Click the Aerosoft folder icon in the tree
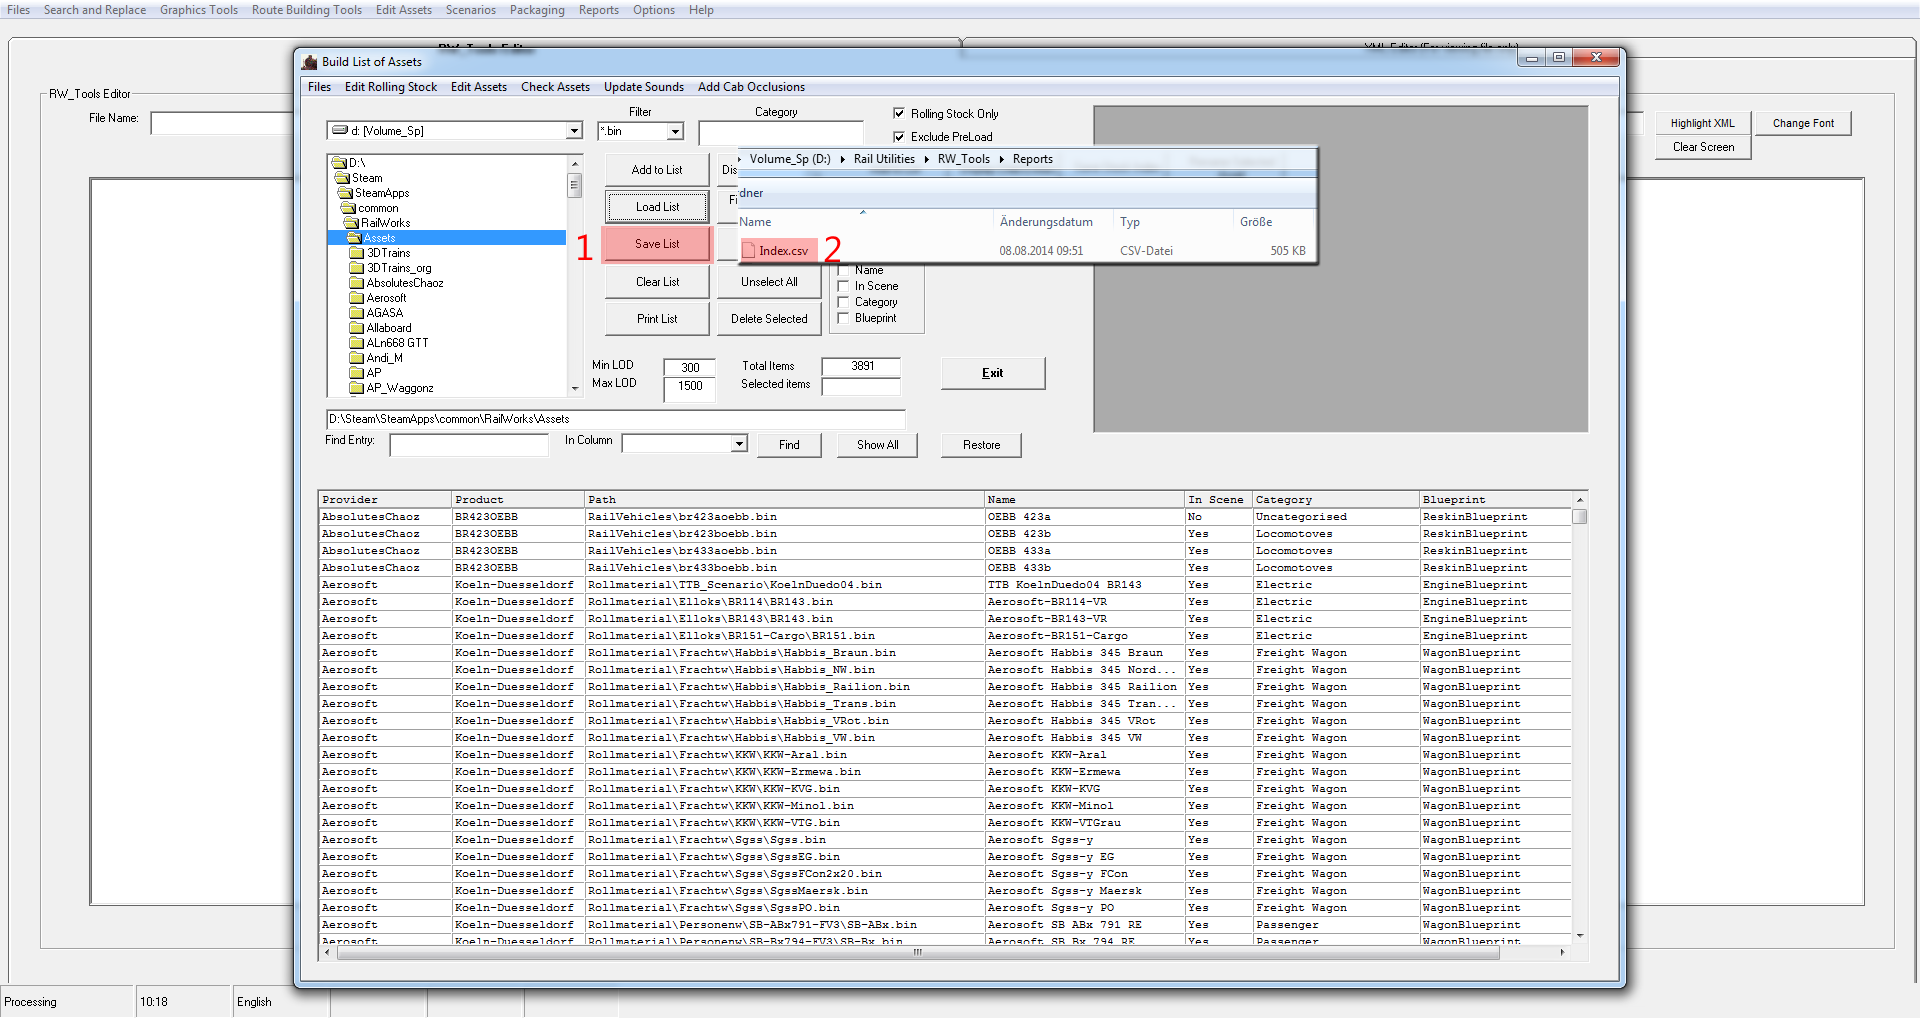The width and height of the screenshot is (1920, 1018). [x=357, y=298]
